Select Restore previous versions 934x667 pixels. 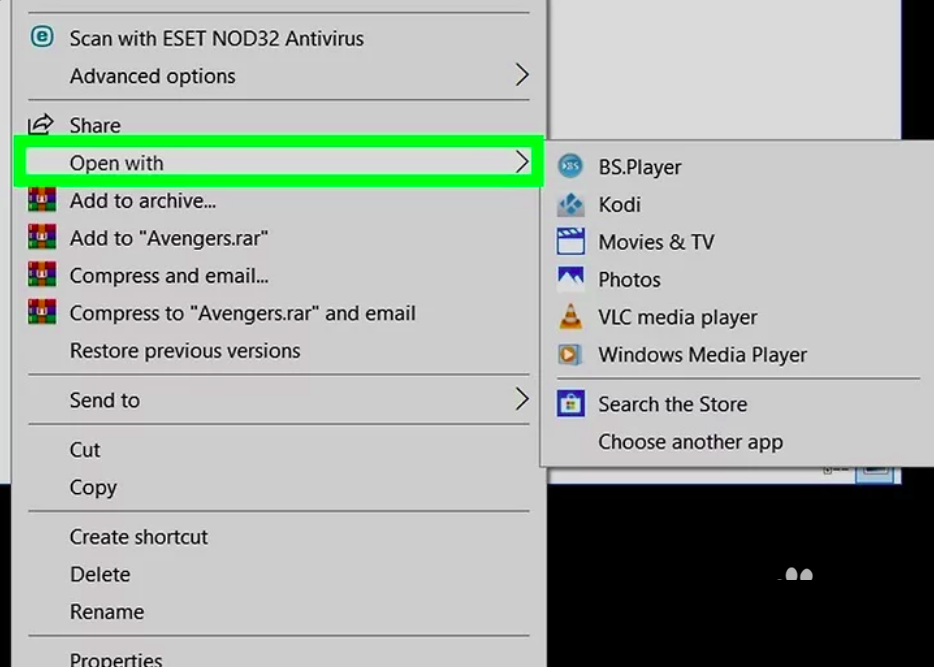279,350
